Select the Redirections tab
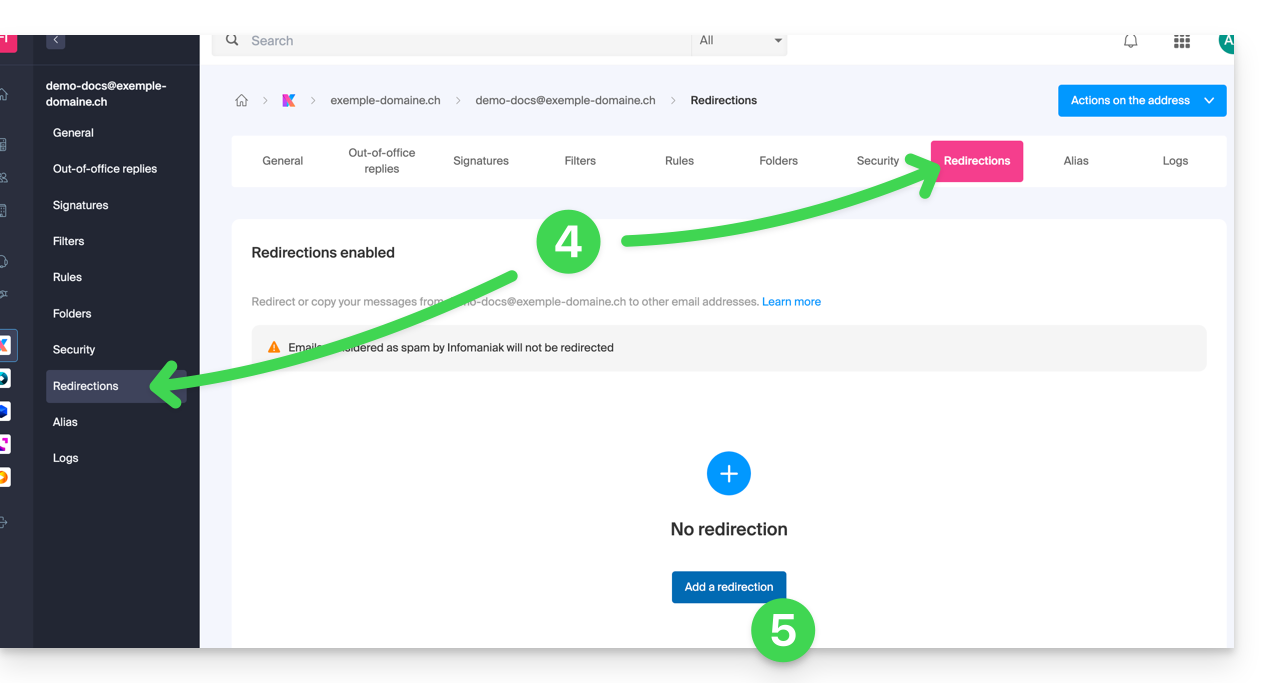This screenshot has width=1269, height=683. pyautogui.click(x=976, y=161)
